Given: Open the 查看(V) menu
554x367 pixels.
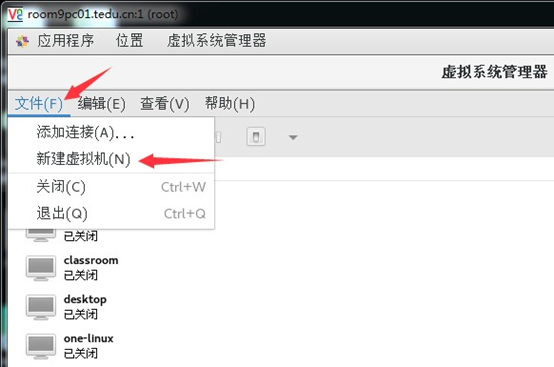Looking at the screenshot, I should [x=165, y=104].
